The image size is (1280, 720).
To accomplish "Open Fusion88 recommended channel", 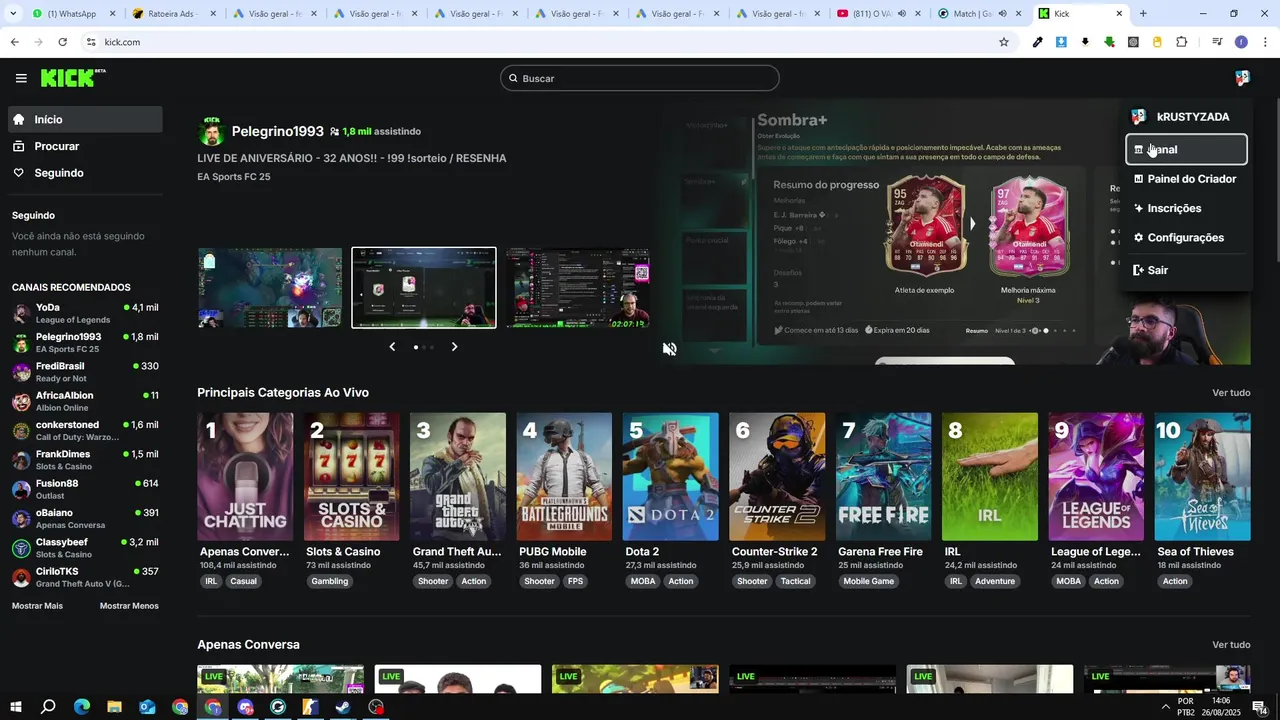I will pyautogui.click(x=85, y=489).
